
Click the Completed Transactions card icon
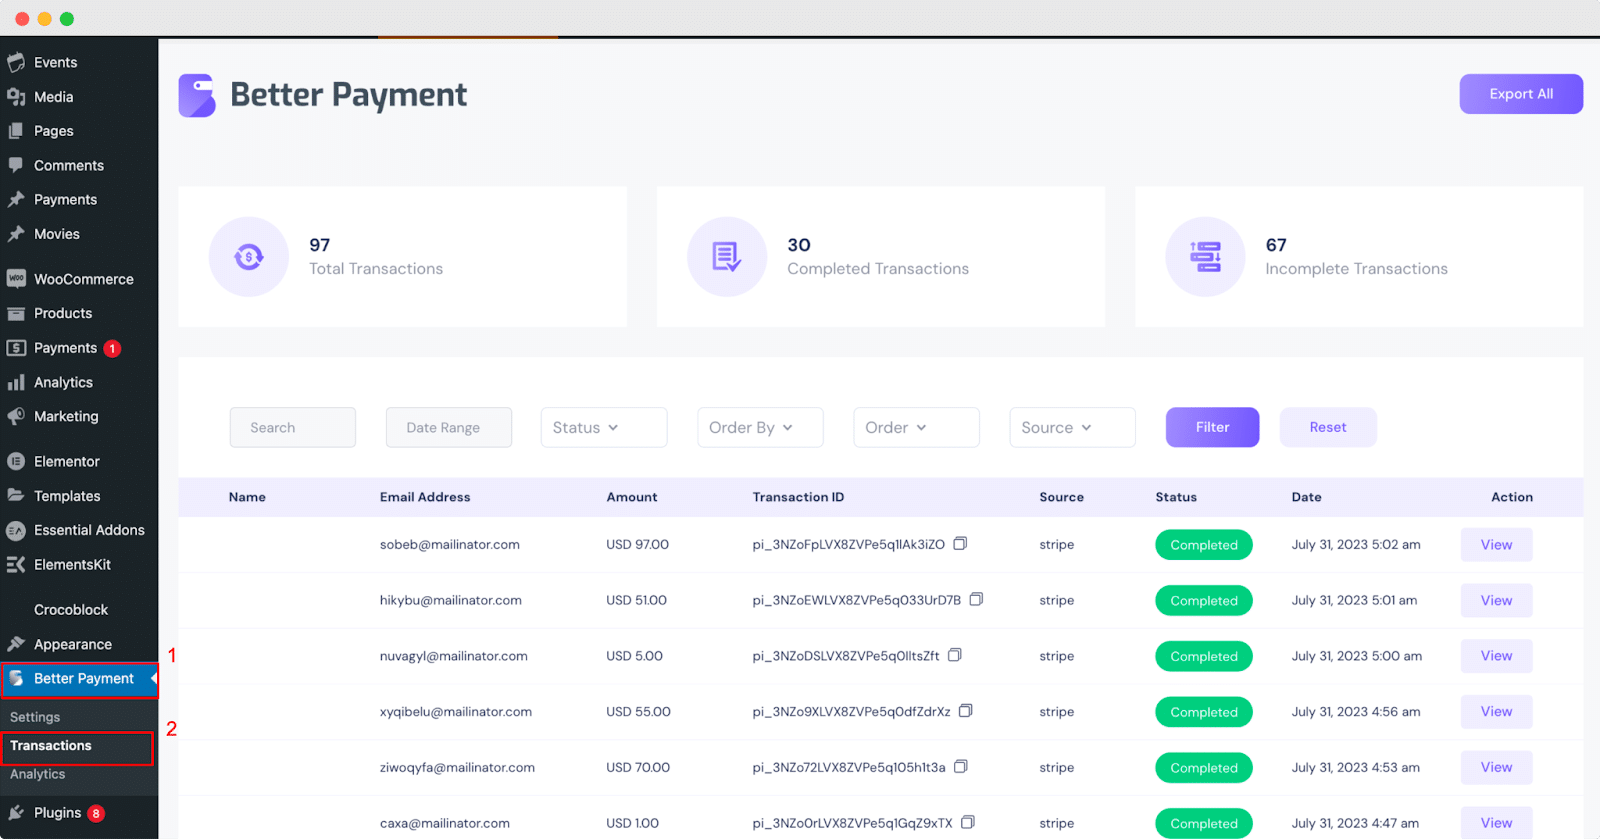coord(727,257)
